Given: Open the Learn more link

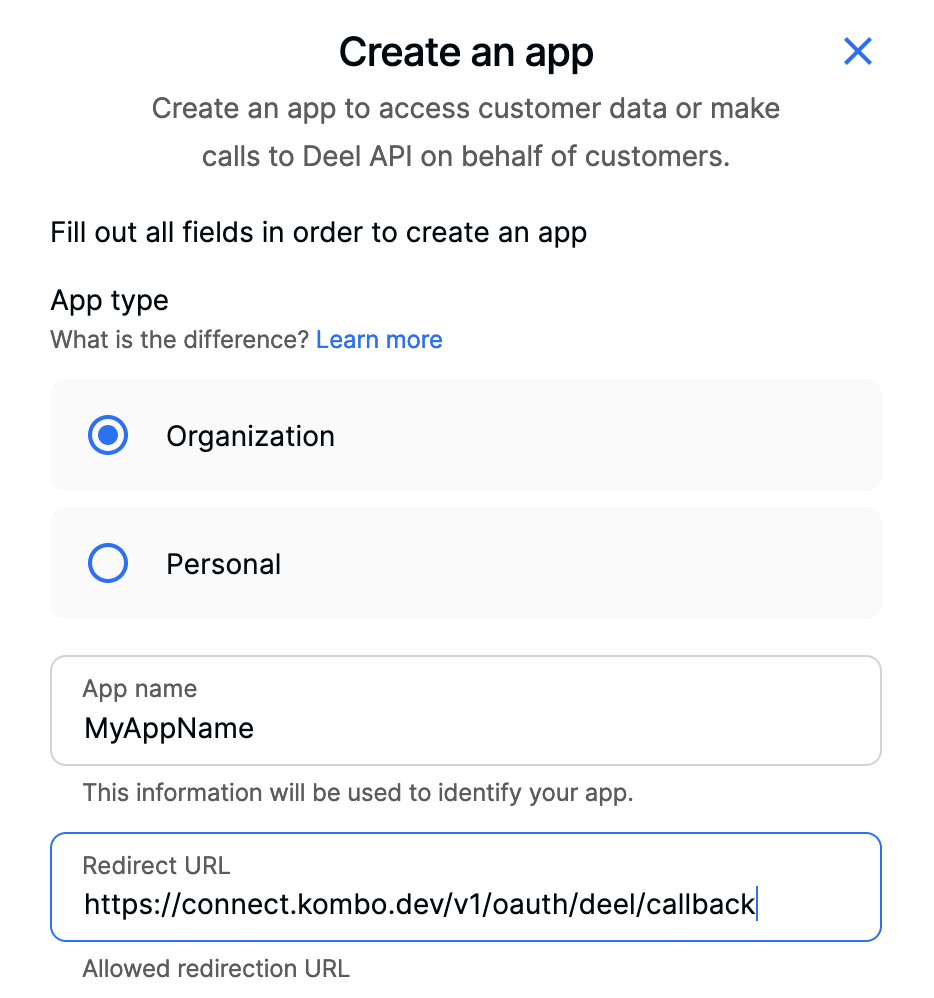Looking at the screenshot, I should pyautogui.click(x=379, y=340).
